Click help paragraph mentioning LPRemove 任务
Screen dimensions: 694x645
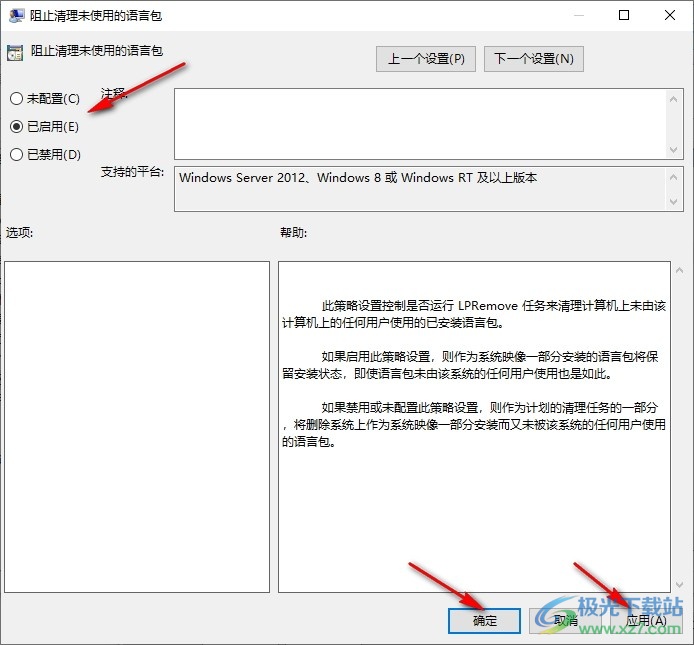tap(474, 314)
